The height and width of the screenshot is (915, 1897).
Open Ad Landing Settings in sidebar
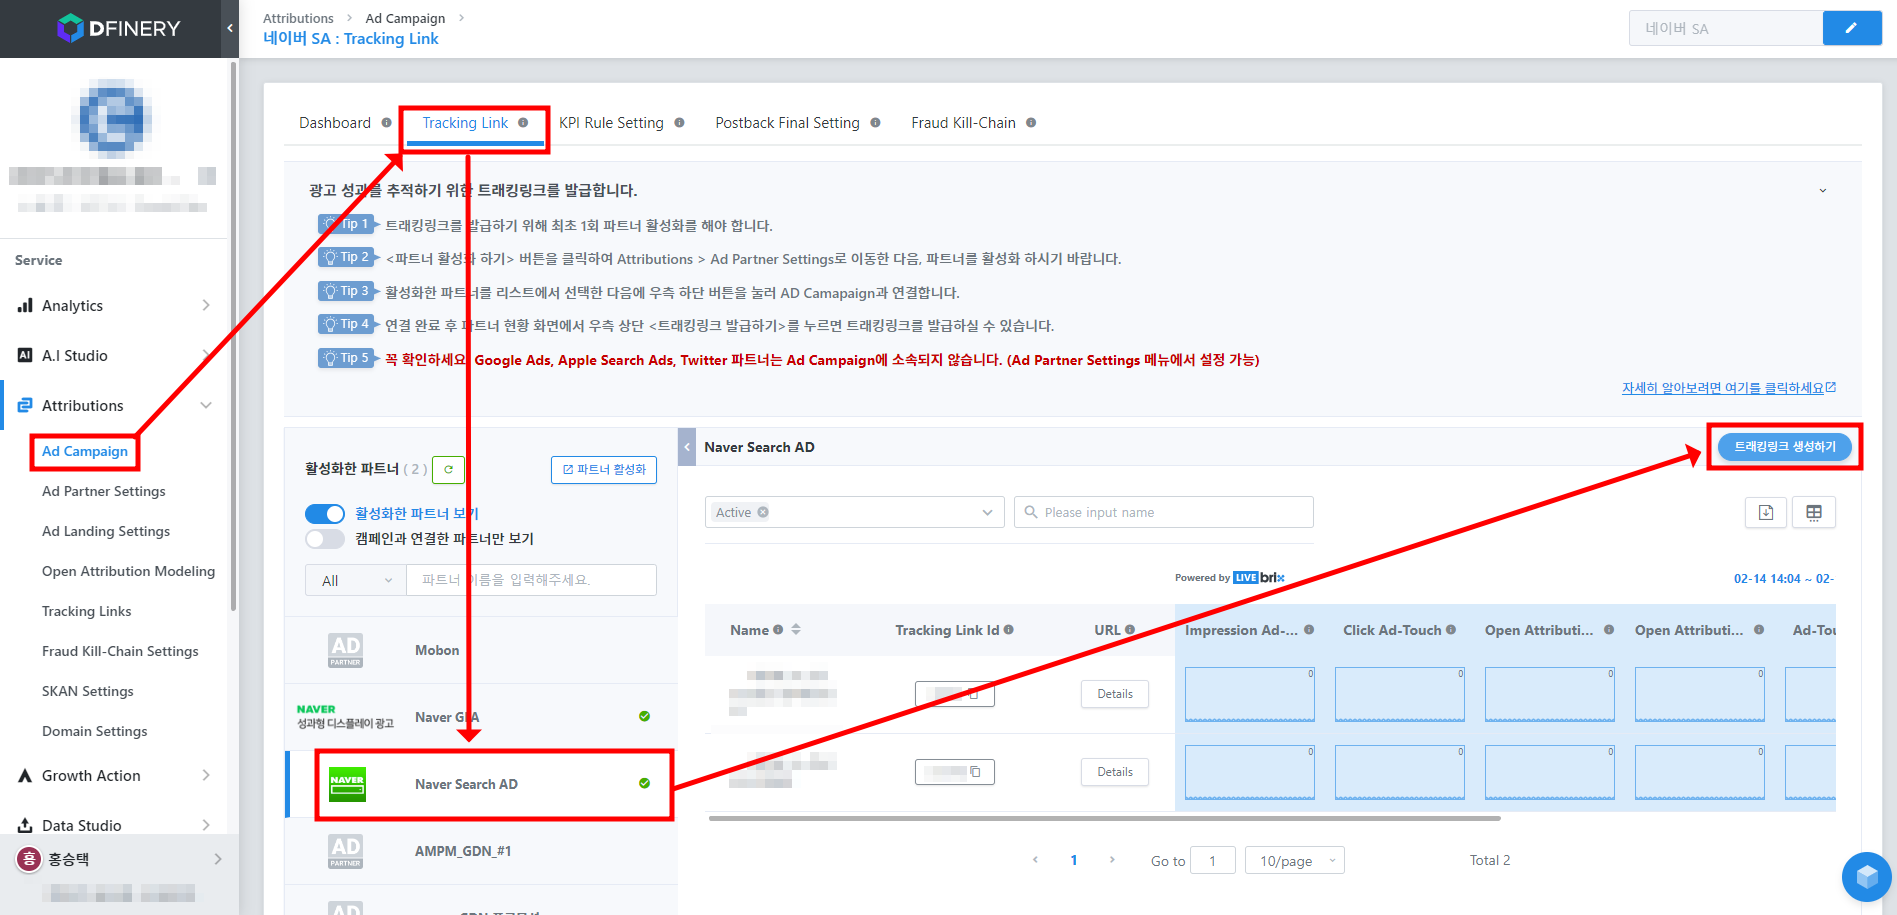pyautogui.click(x=106, y=531)
